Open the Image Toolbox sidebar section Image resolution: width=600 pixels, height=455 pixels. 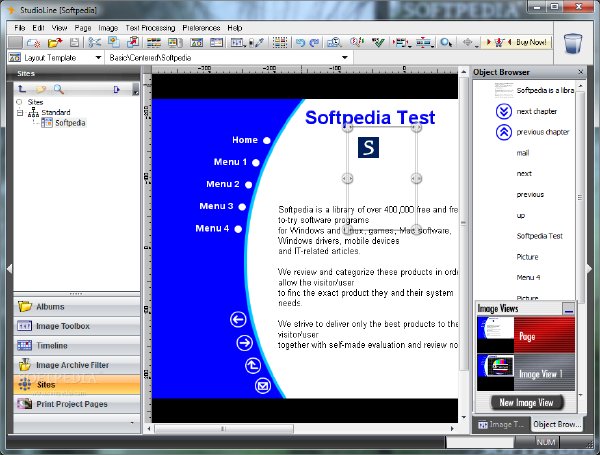click(77, 326)
